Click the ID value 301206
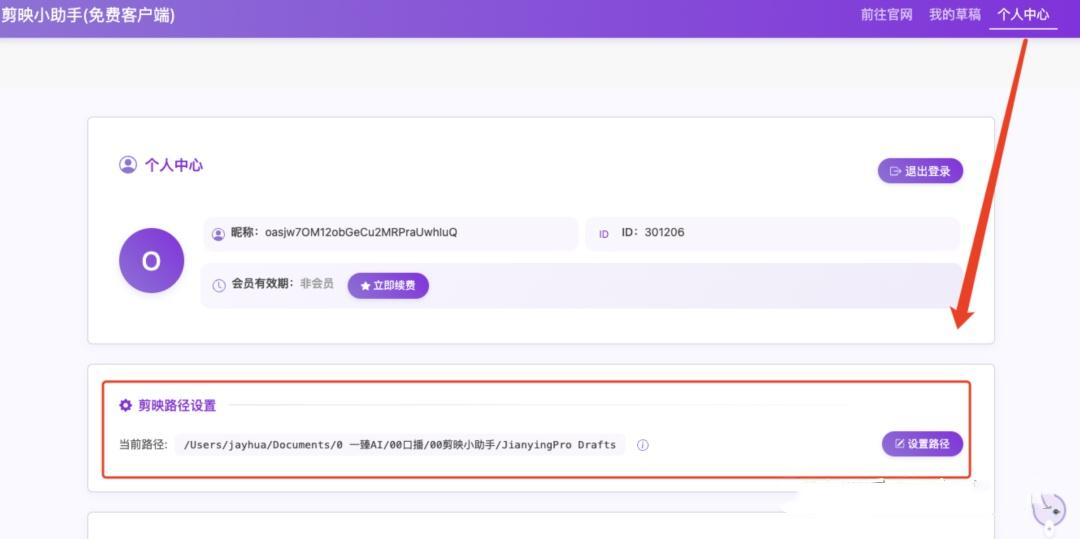 (x=665, y=233)
